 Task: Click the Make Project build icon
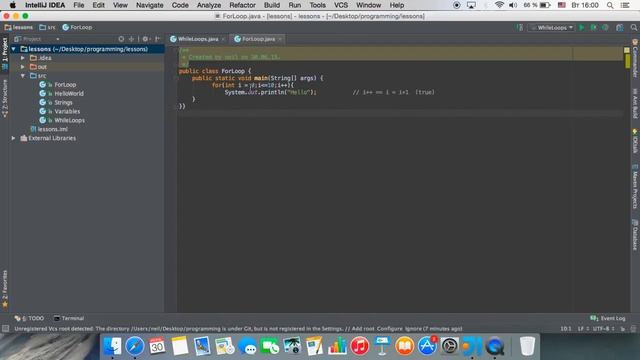pyautogui.click(x=520, y=27)
